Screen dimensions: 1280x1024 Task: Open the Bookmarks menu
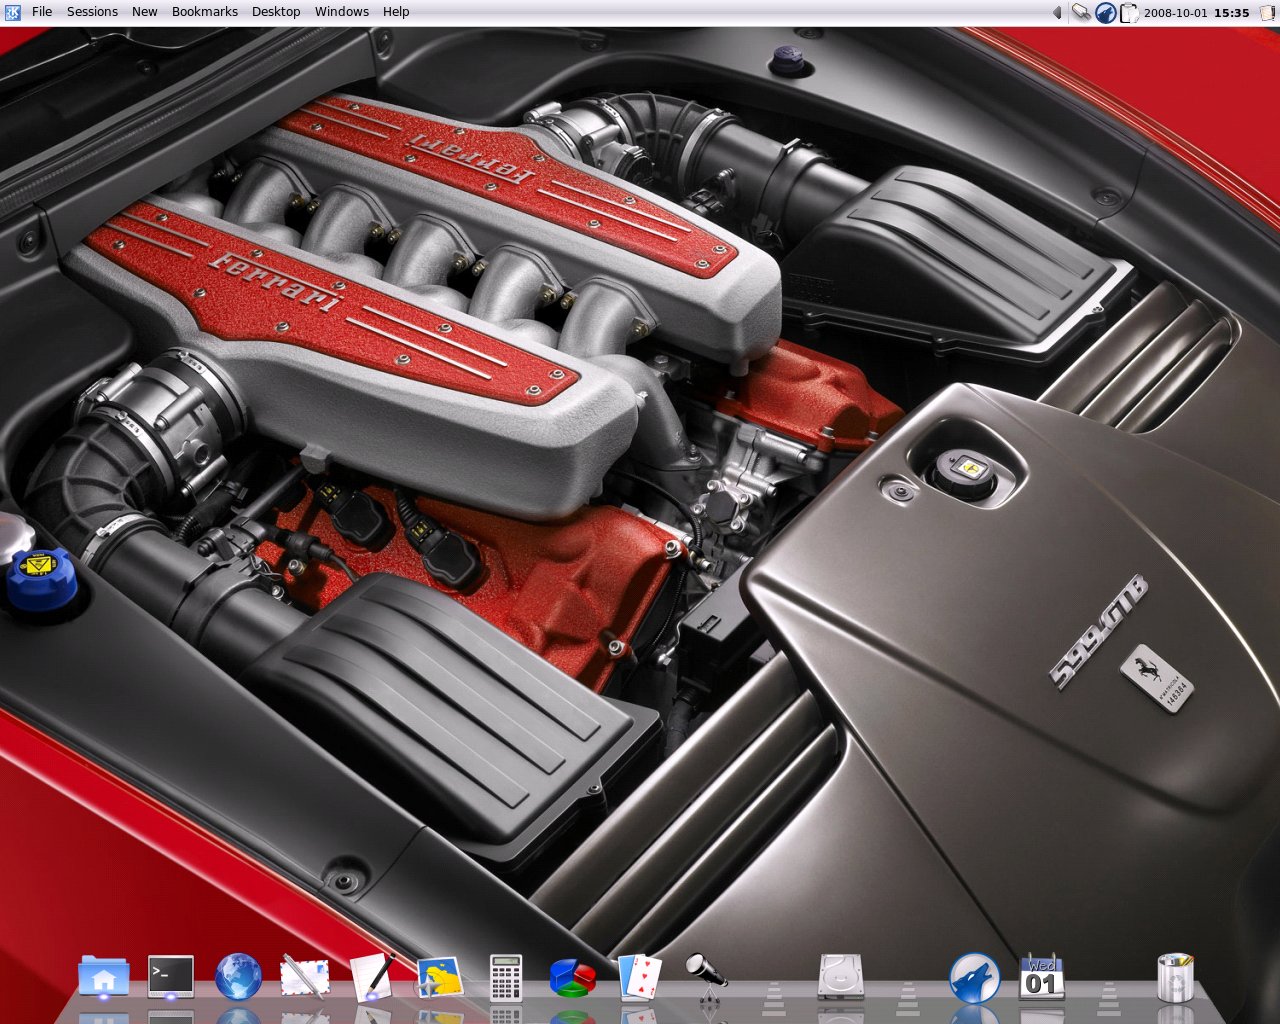tap(205, 12)
